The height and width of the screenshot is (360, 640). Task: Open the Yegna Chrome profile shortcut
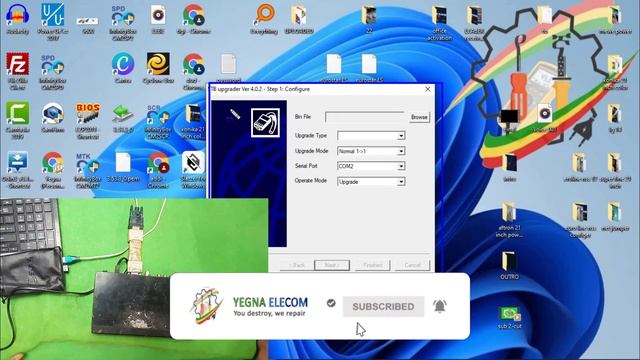point(53,162)
